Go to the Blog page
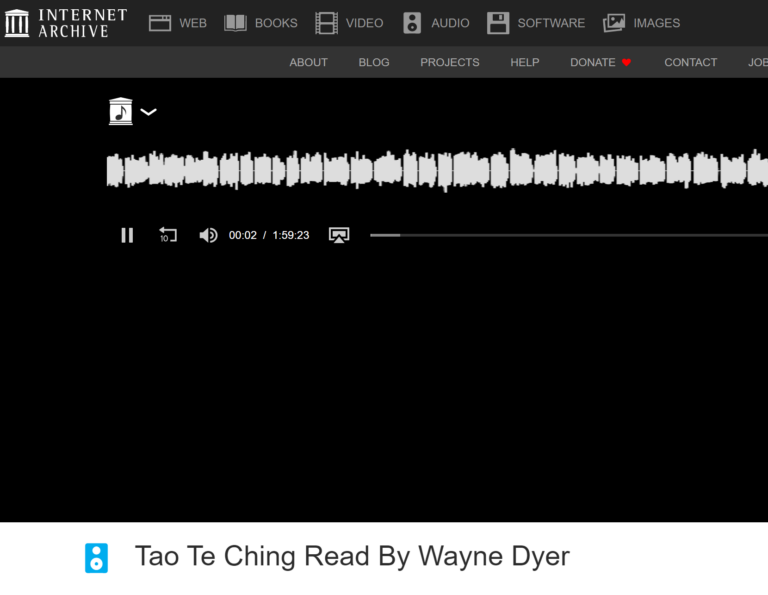Screen dimensions: 768x595 374,62
